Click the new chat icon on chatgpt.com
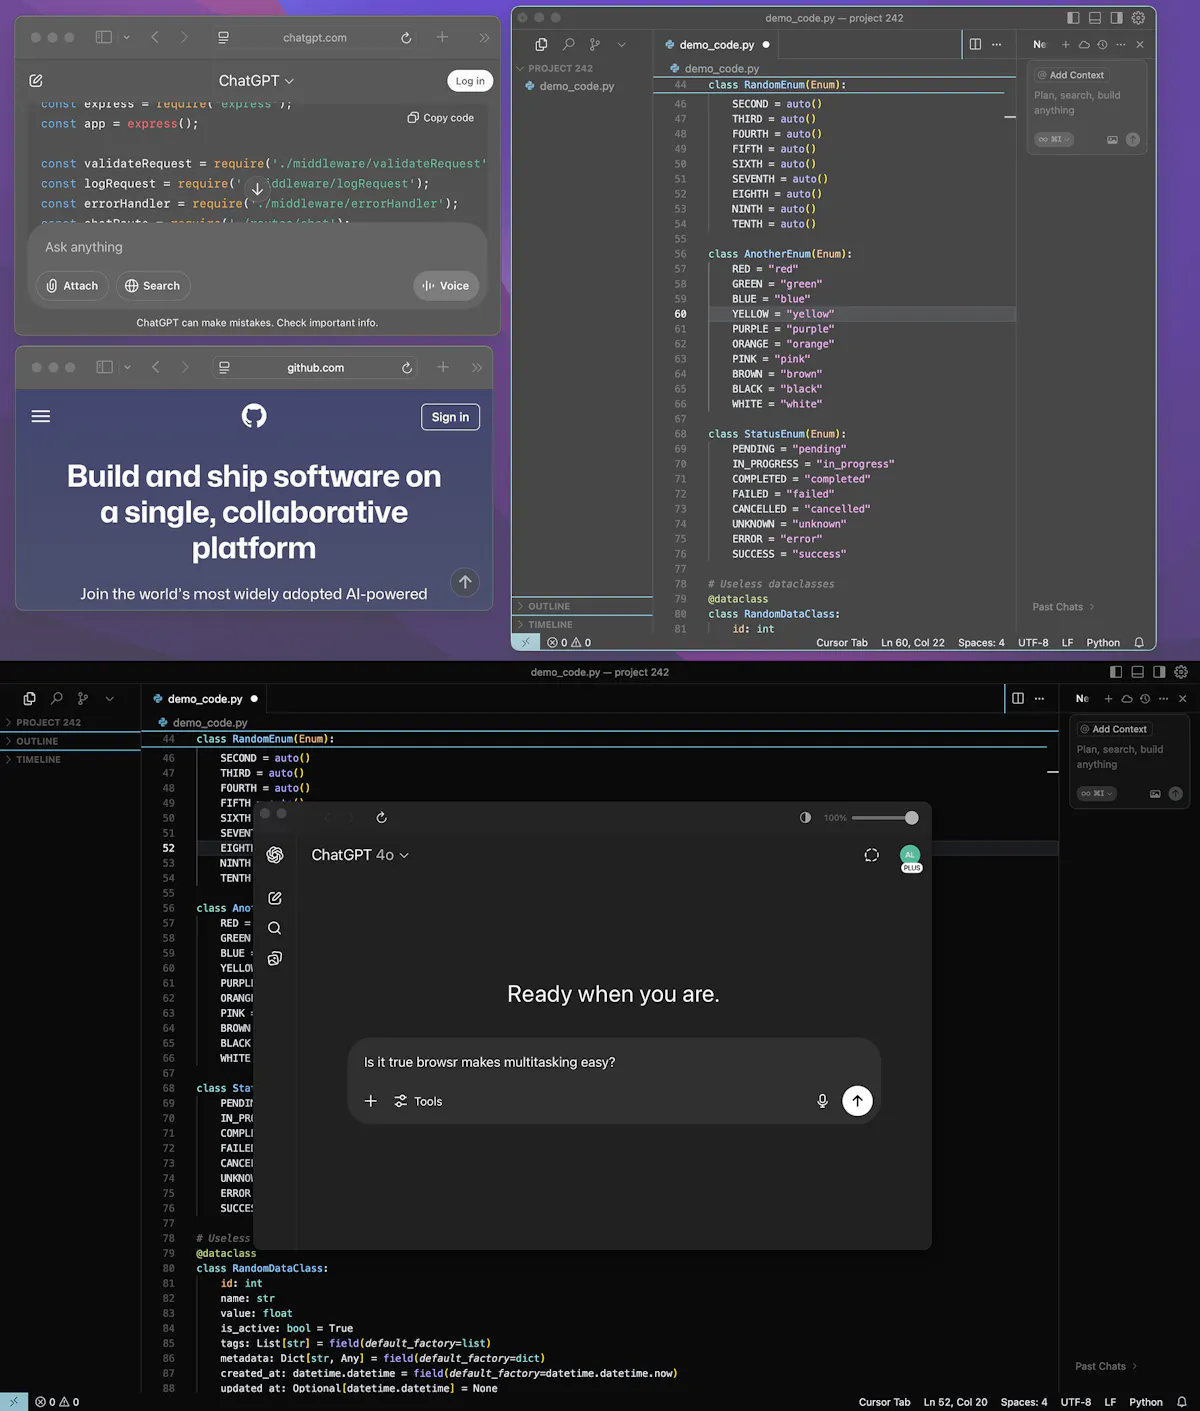The height and width of the screenshot is (1411, 1200). (x=36, y=80)
